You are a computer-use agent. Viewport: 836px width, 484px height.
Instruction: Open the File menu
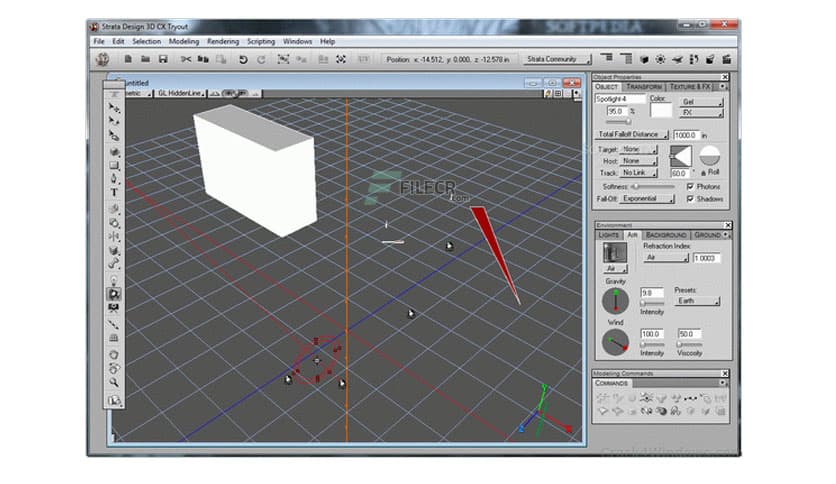(99, 41)
